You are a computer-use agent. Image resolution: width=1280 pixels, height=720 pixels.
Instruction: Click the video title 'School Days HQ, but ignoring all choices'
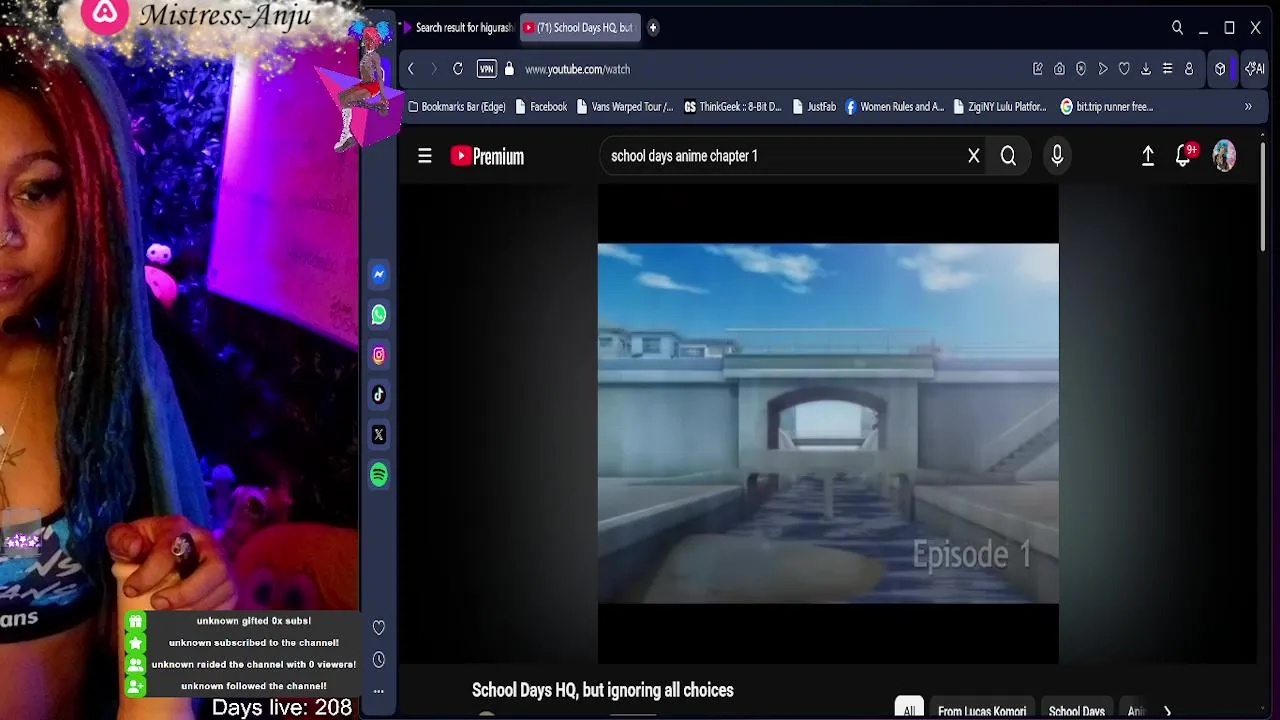(603, 690)
